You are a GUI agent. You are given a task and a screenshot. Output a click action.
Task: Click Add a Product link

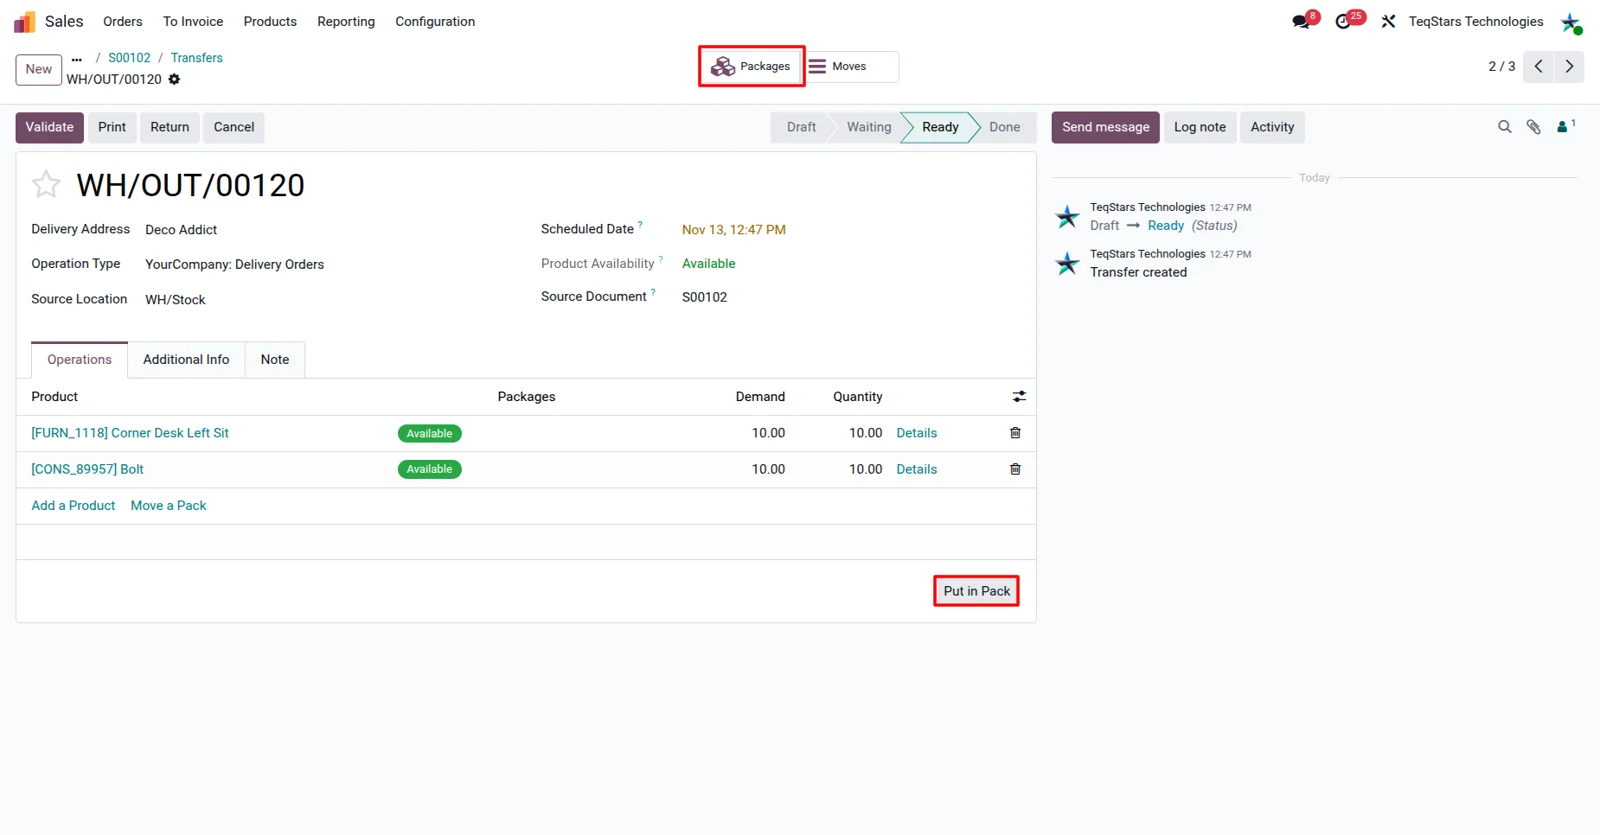pyautogui.click(x=73, y=506)
